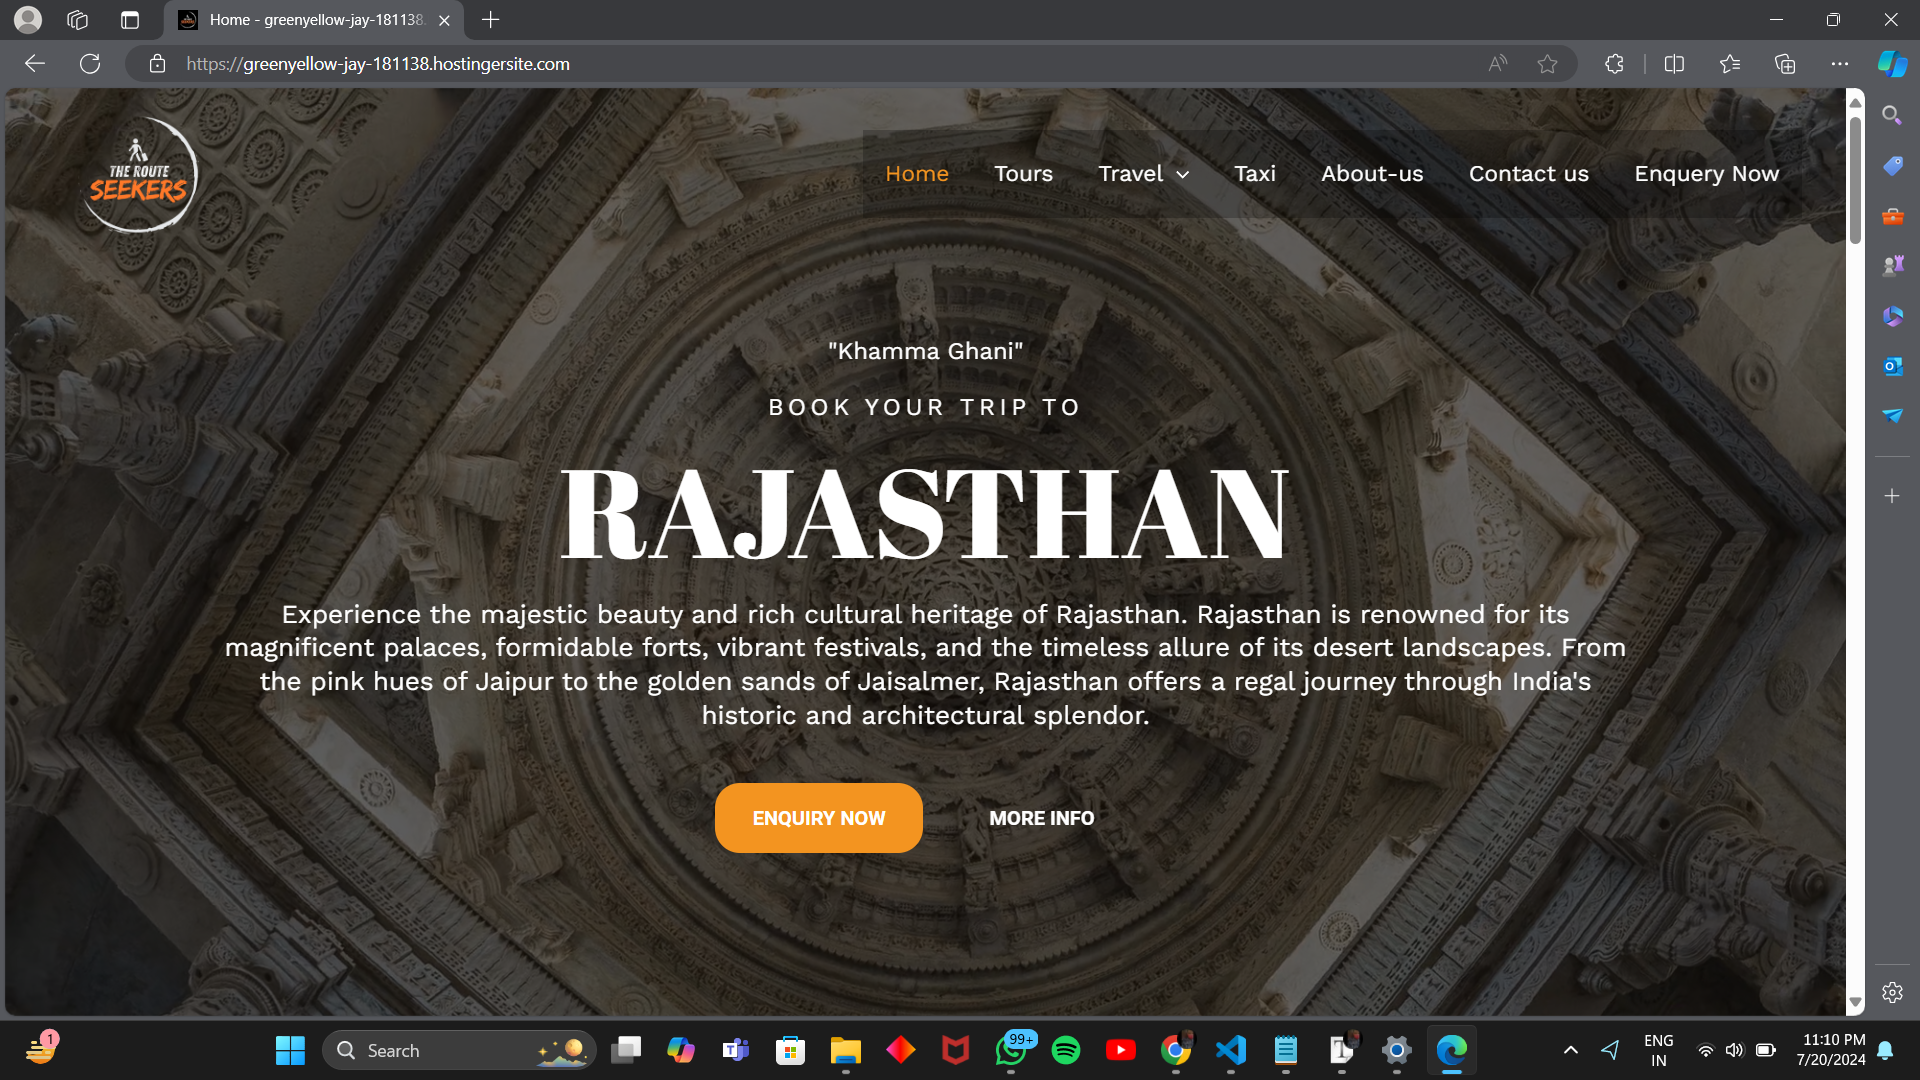Select the Tours menu item
Viewport: 1920px width, 1080px height.
click(x=1023, y=173)
